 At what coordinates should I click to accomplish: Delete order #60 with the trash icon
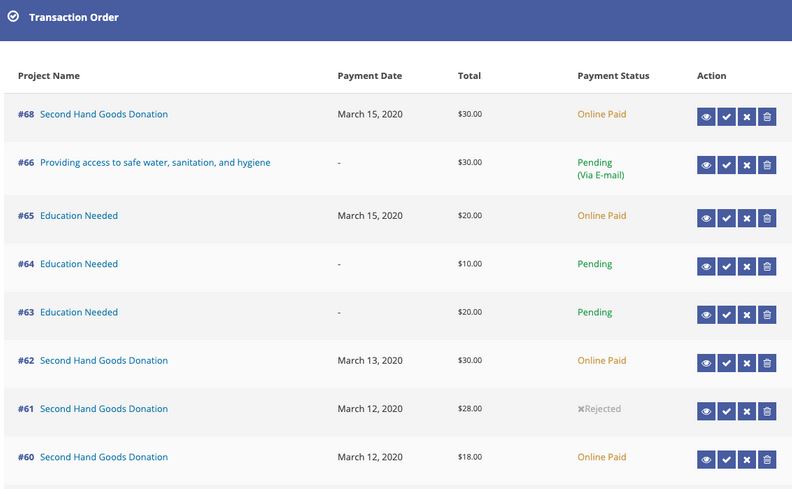pos(767,460)
